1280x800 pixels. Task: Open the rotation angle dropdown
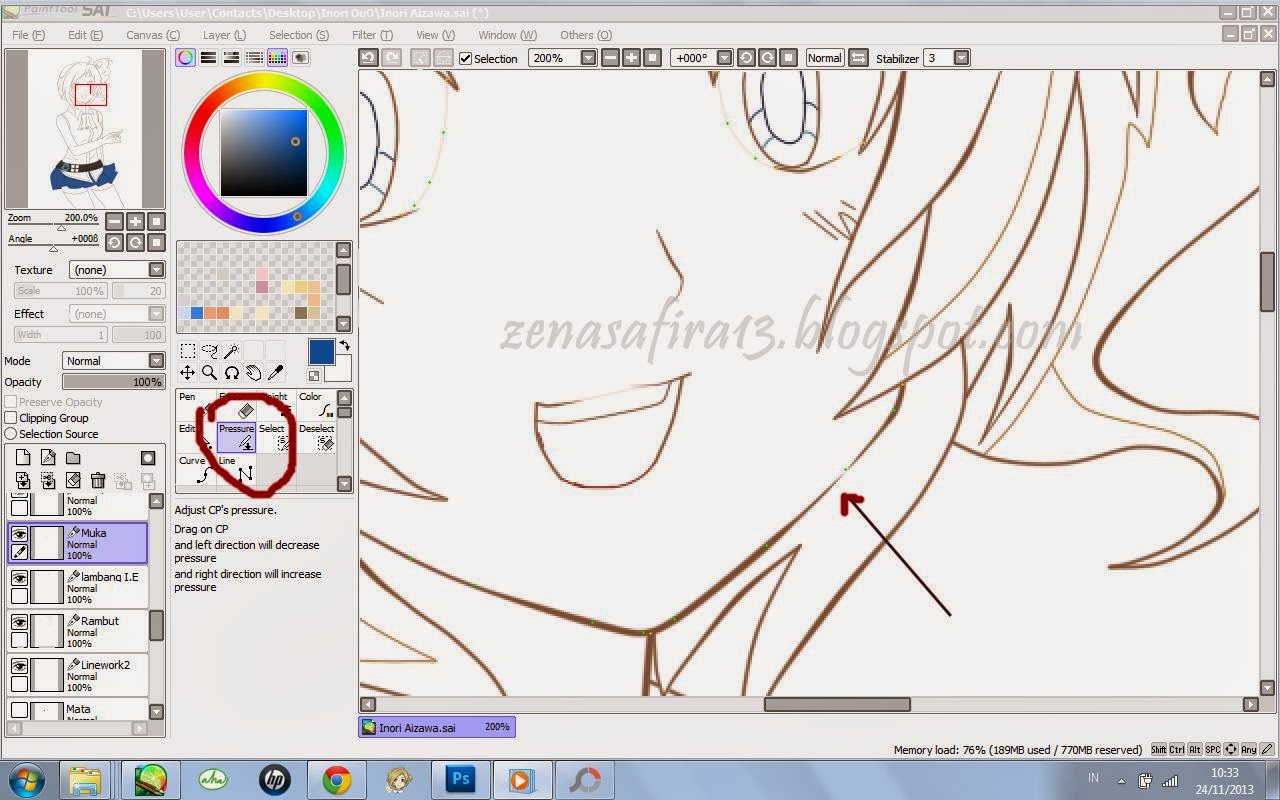pyautogui.click(x=724, y=58)
